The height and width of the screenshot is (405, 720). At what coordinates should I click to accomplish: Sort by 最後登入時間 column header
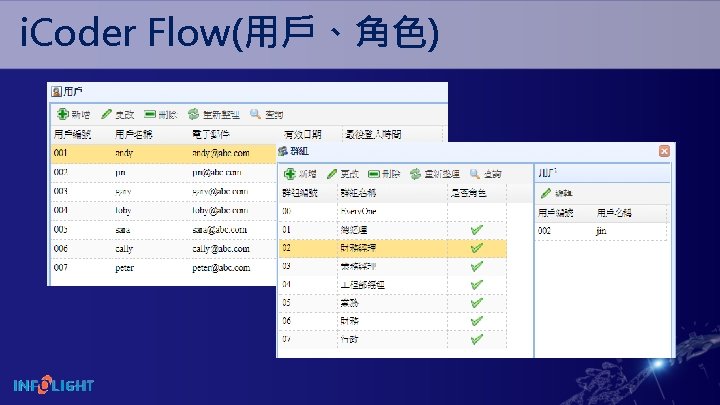(x=373, y=135)
